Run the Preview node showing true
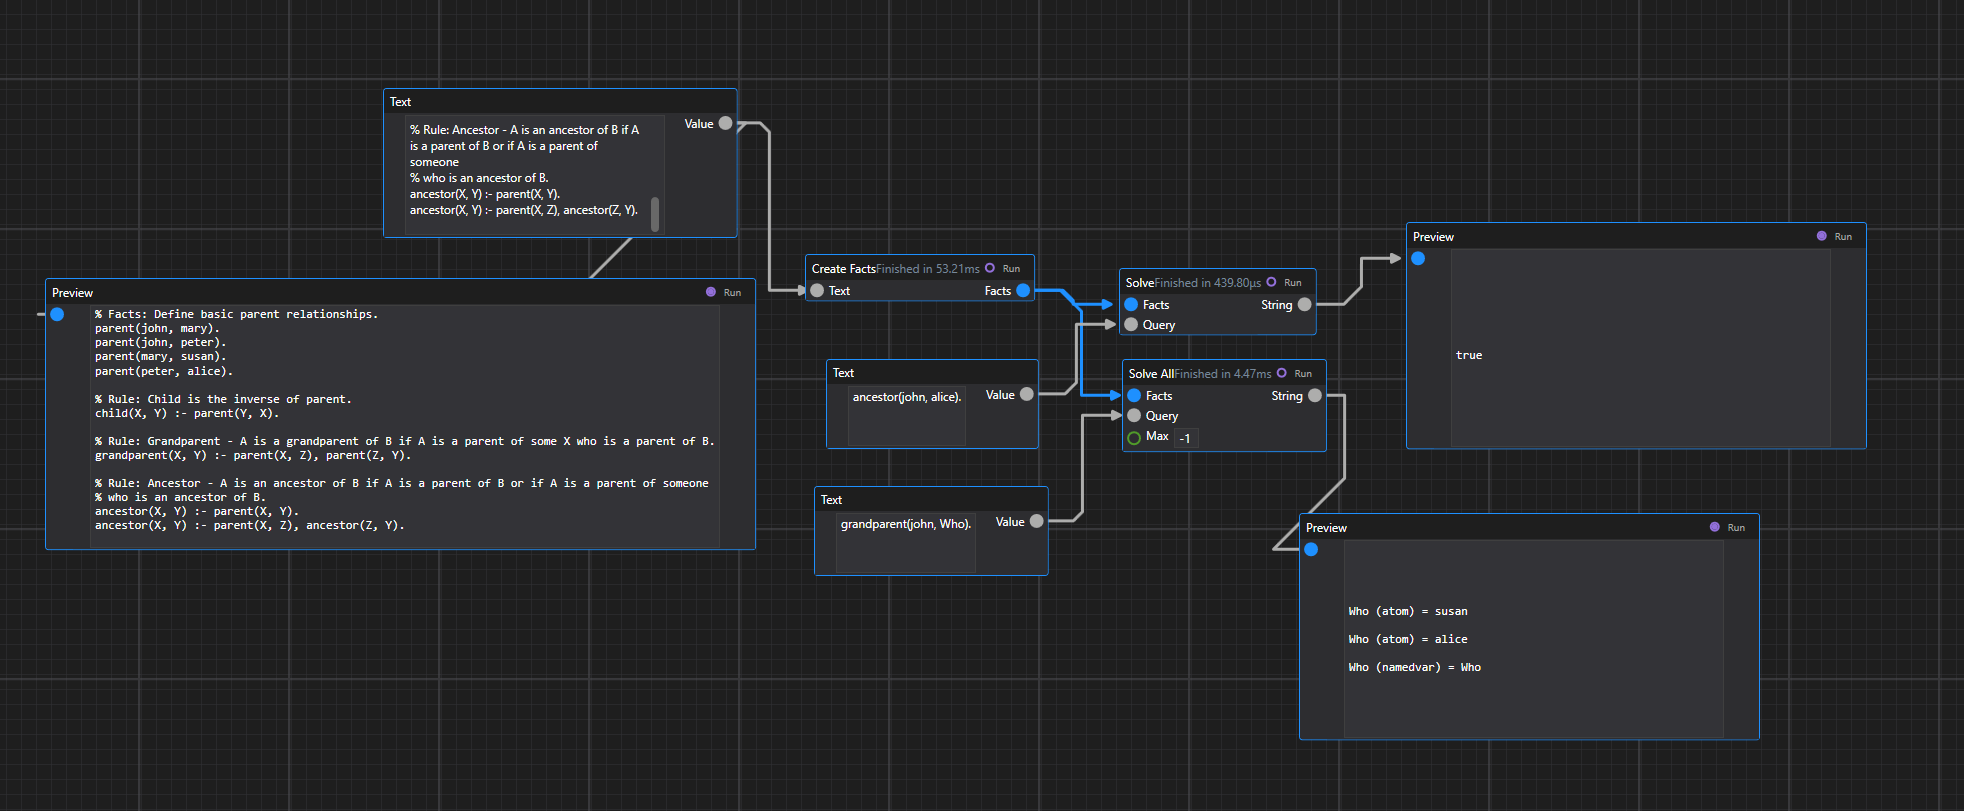Viewport: 1964px width, 811px height. tap(1843, 237)
